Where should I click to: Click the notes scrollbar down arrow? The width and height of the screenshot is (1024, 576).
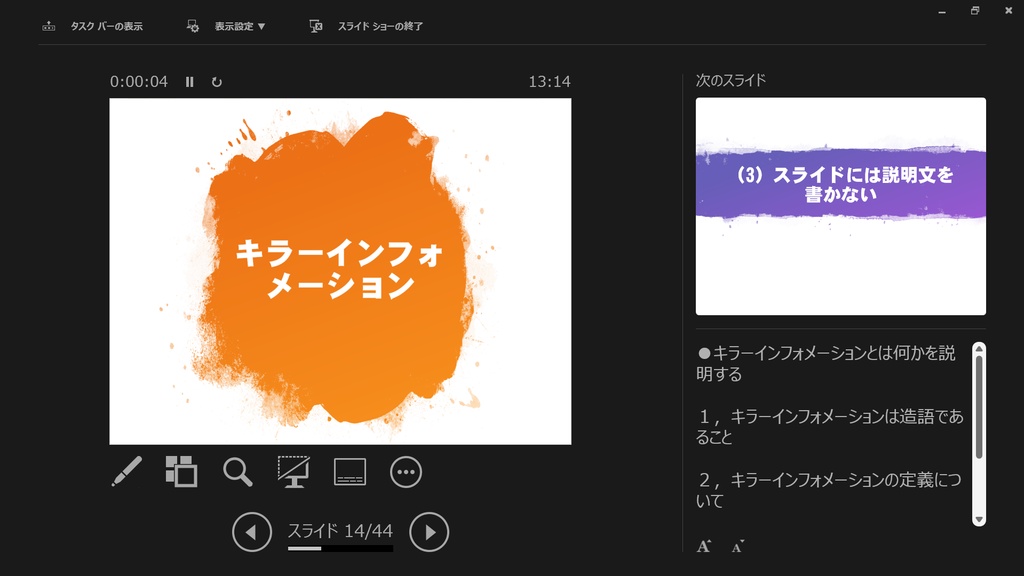point(979,519)
